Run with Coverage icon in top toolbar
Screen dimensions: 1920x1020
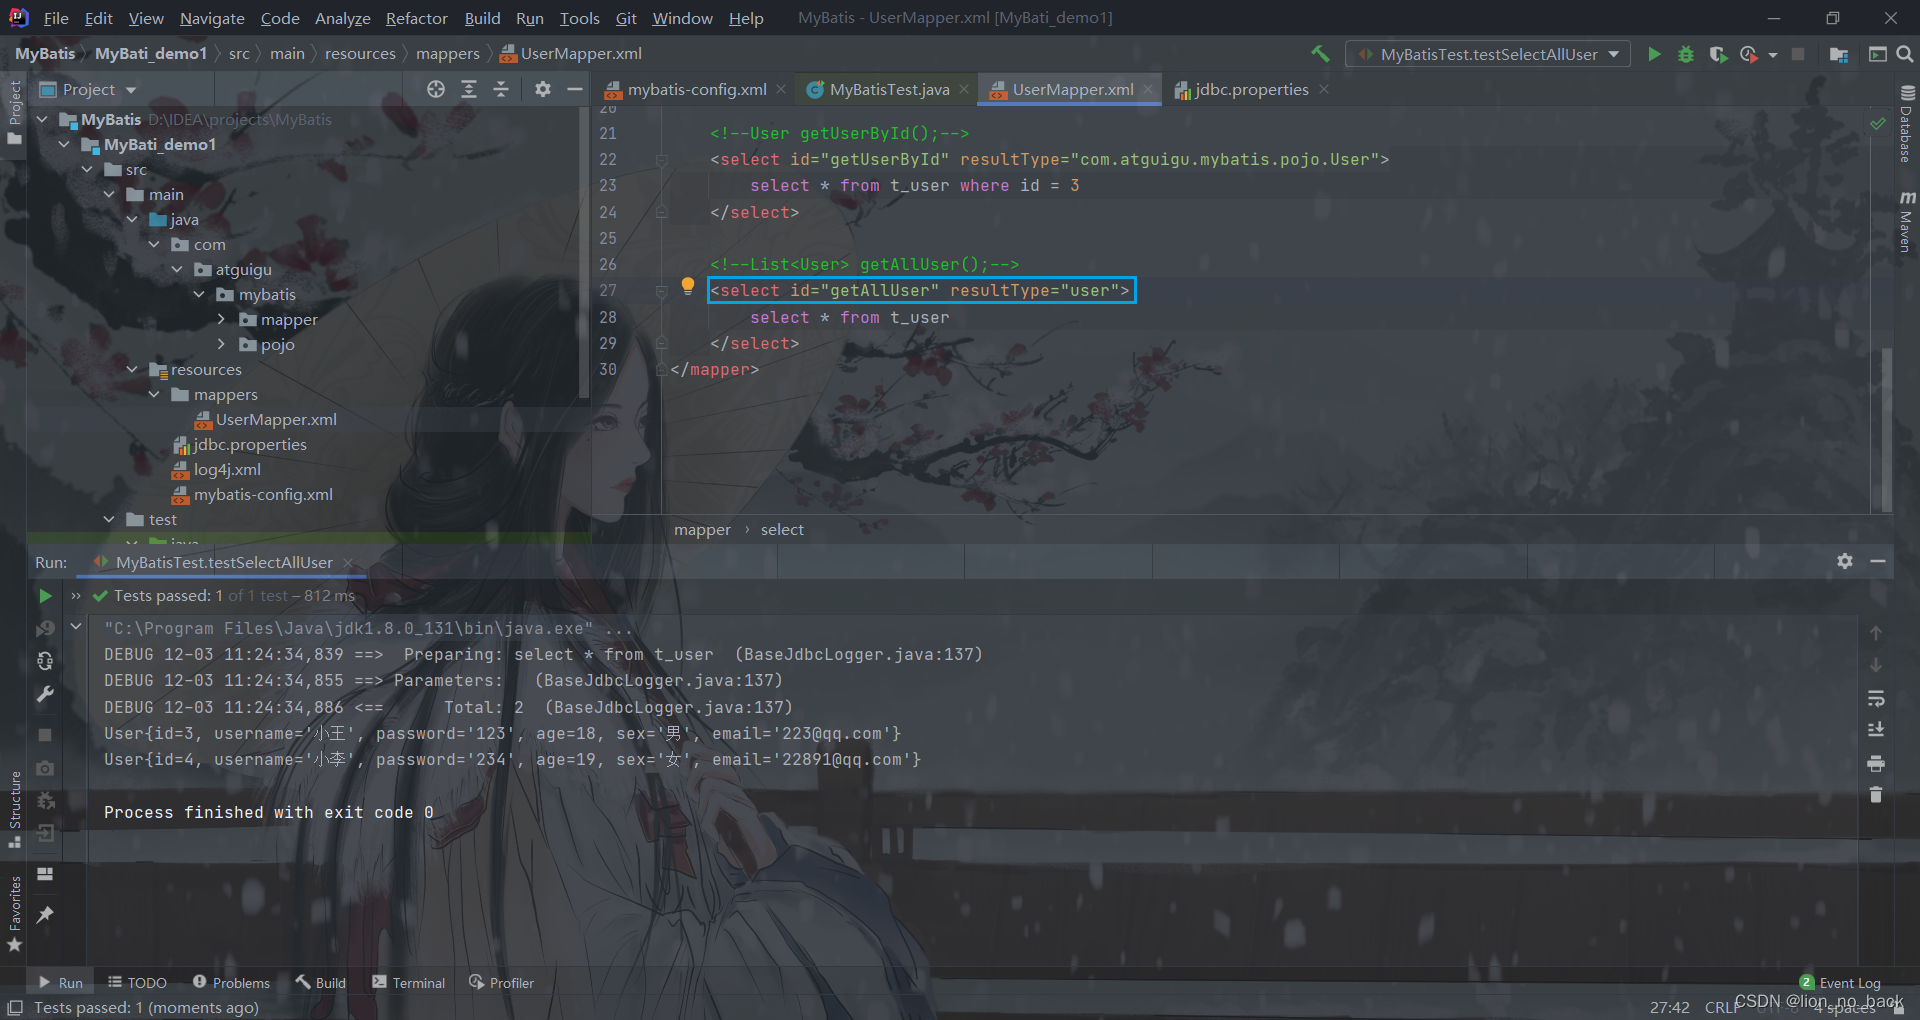pos(1718,54)
